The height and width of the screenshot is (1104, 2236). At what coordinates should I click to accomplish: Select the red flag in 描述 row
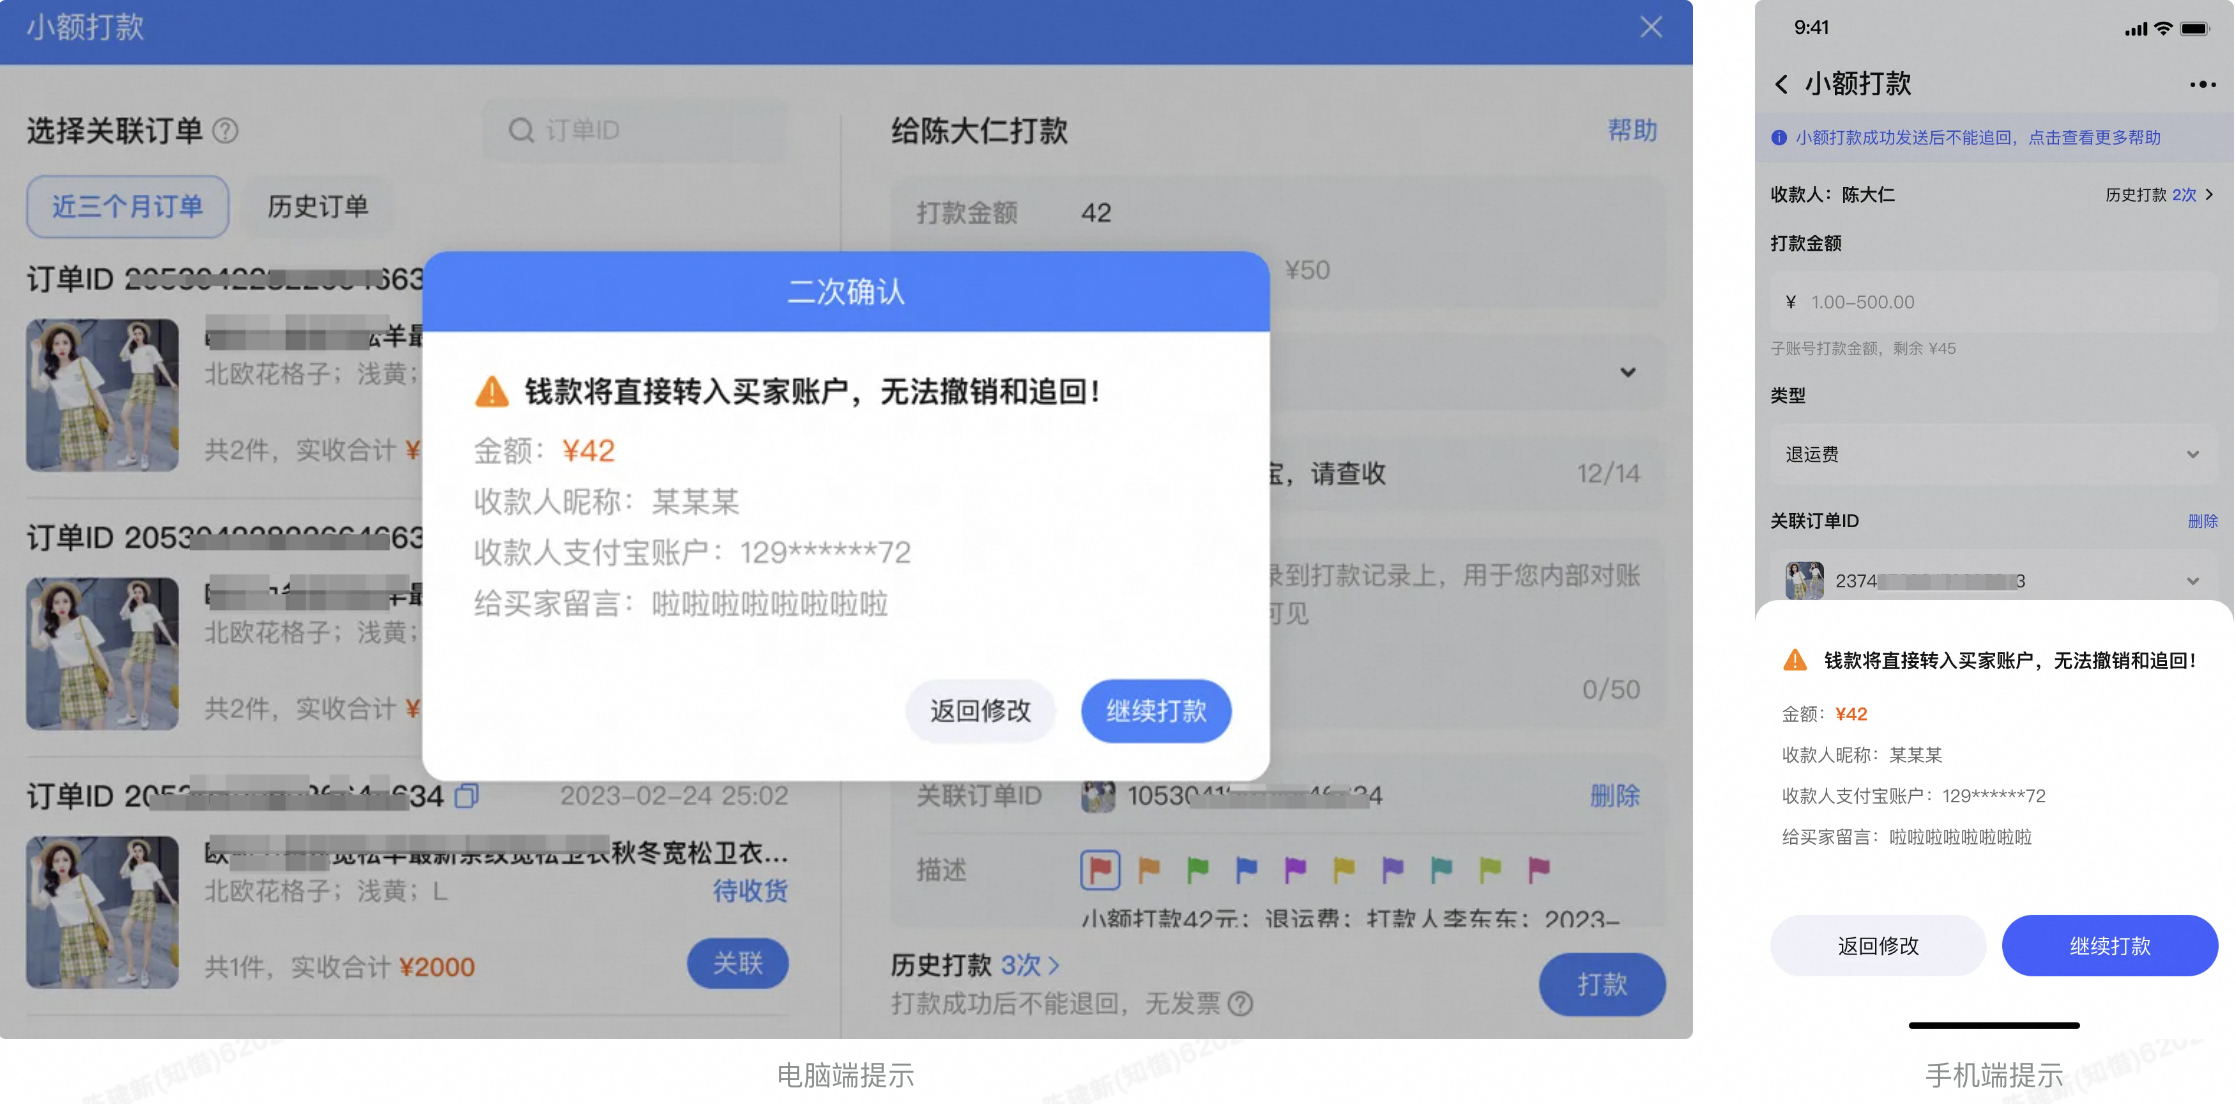point(1100,869)
